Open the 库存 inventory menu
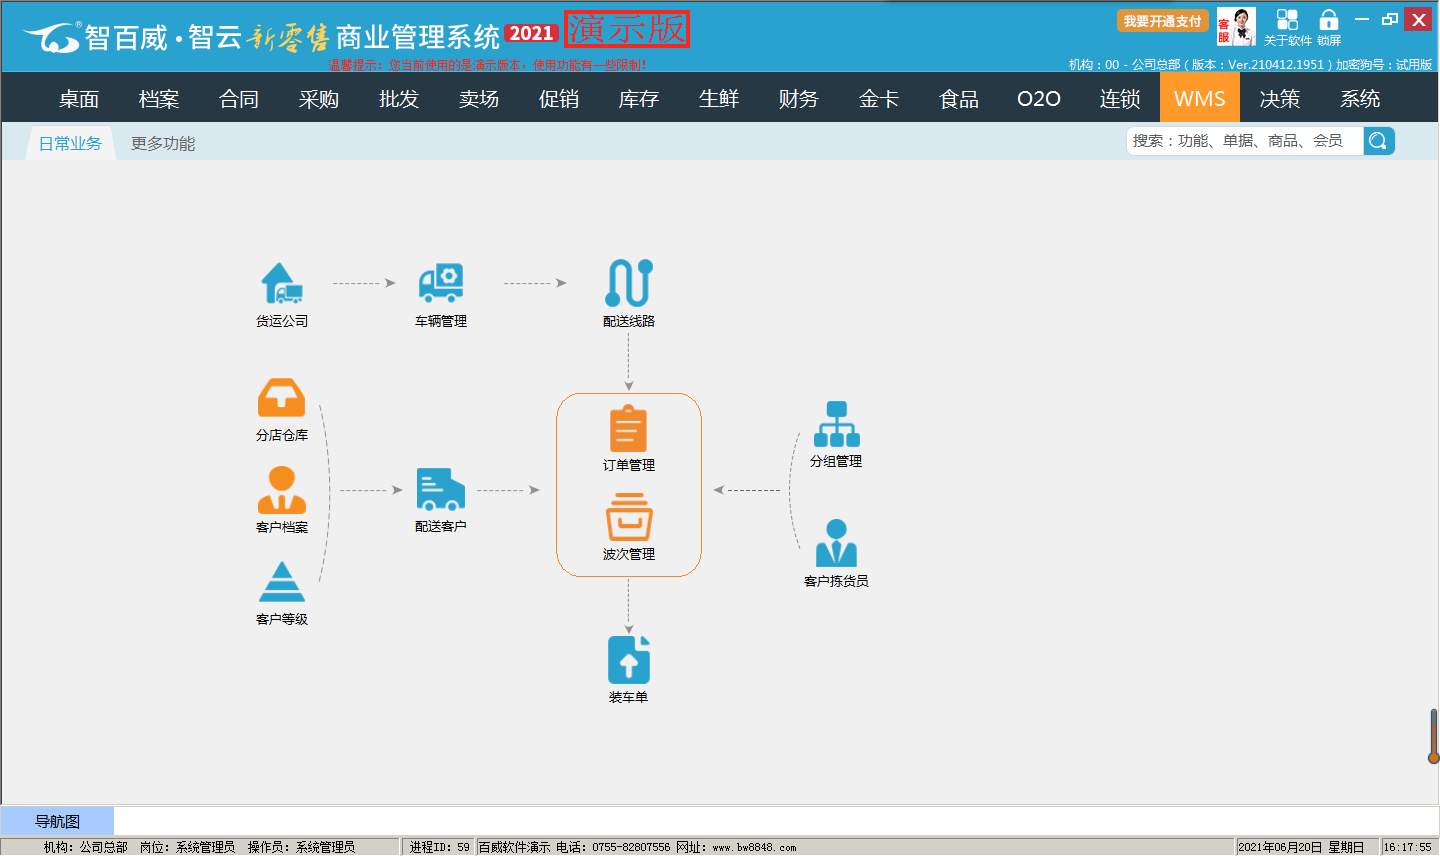Image resolution: width=1440 pixels, height=856 pixels. (639, 99)
